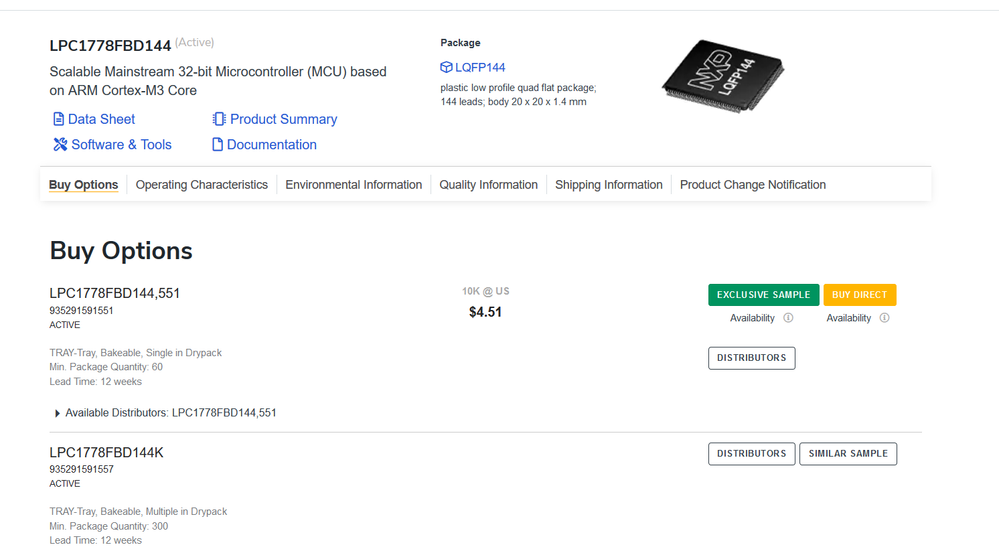Click the Software & Tools wrench icon

click(60, 145)
